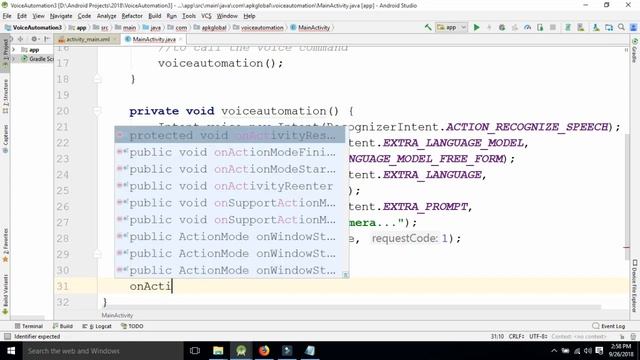Screen dimensions: 640x360
Task: Toggle the Project tool window tab
Action: tap(5, 53)
